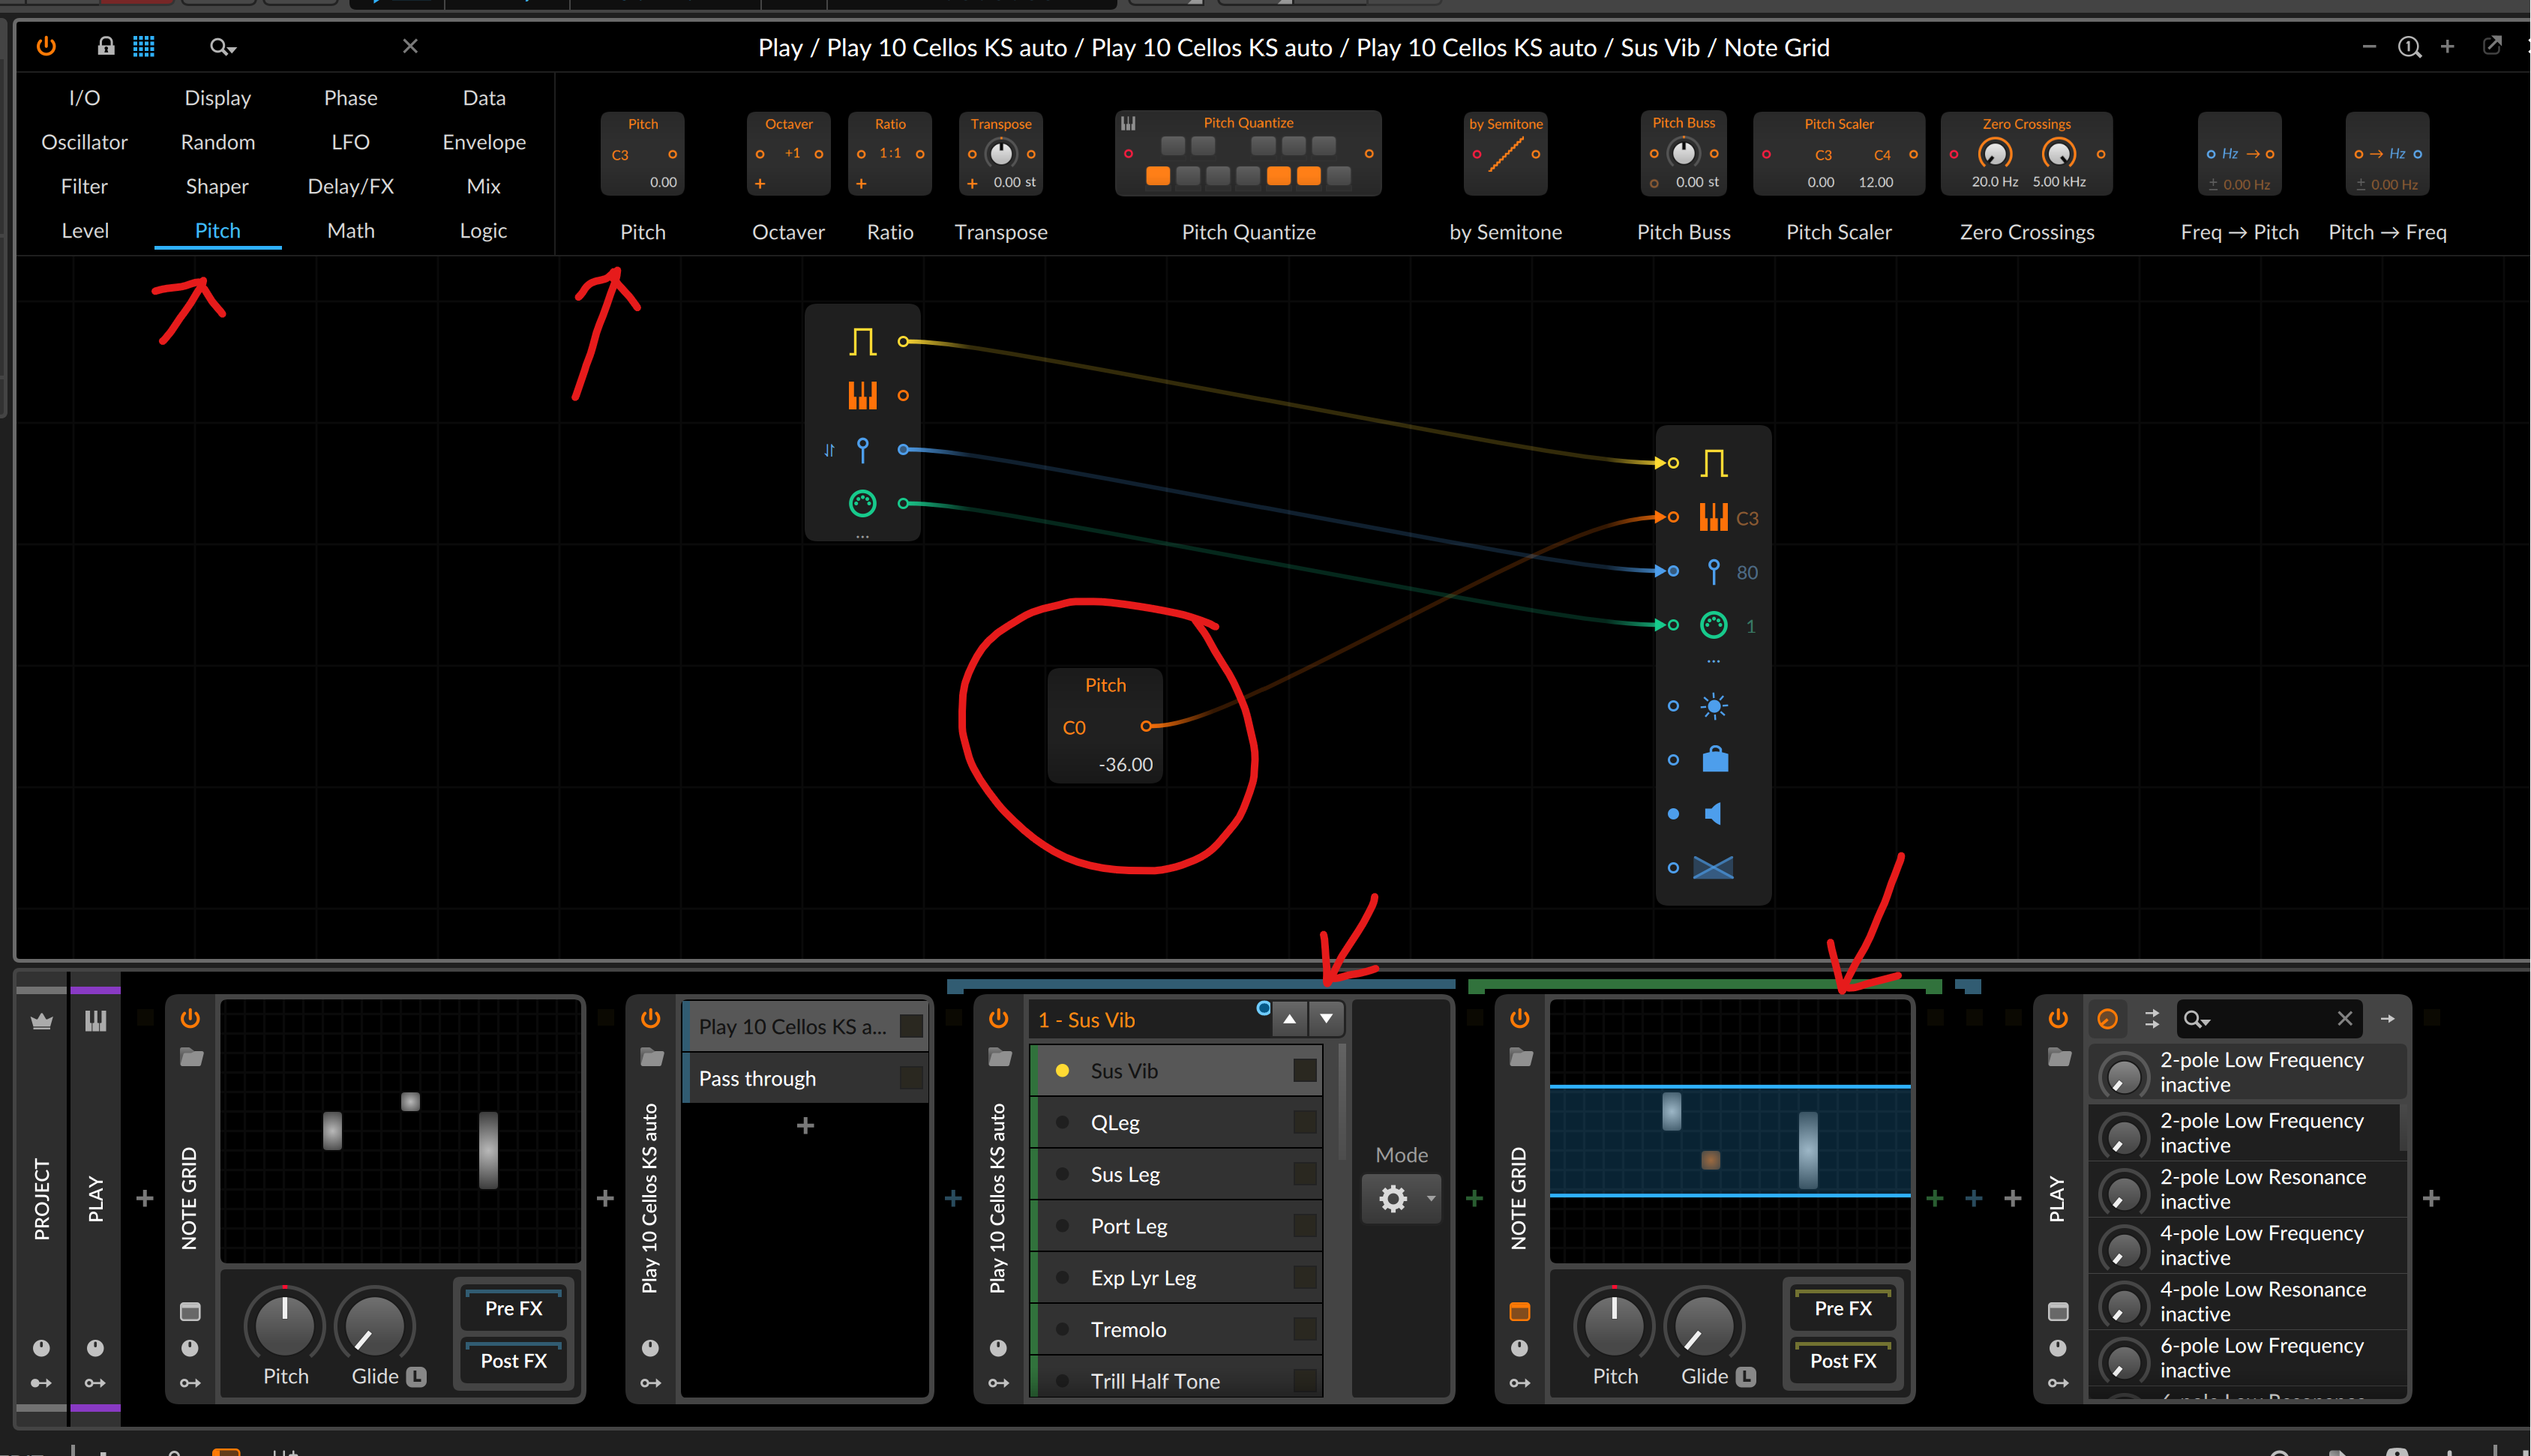Click the Transpose module knob
This screenshot has width=2531, height=1456.
tap(1001, 153)
